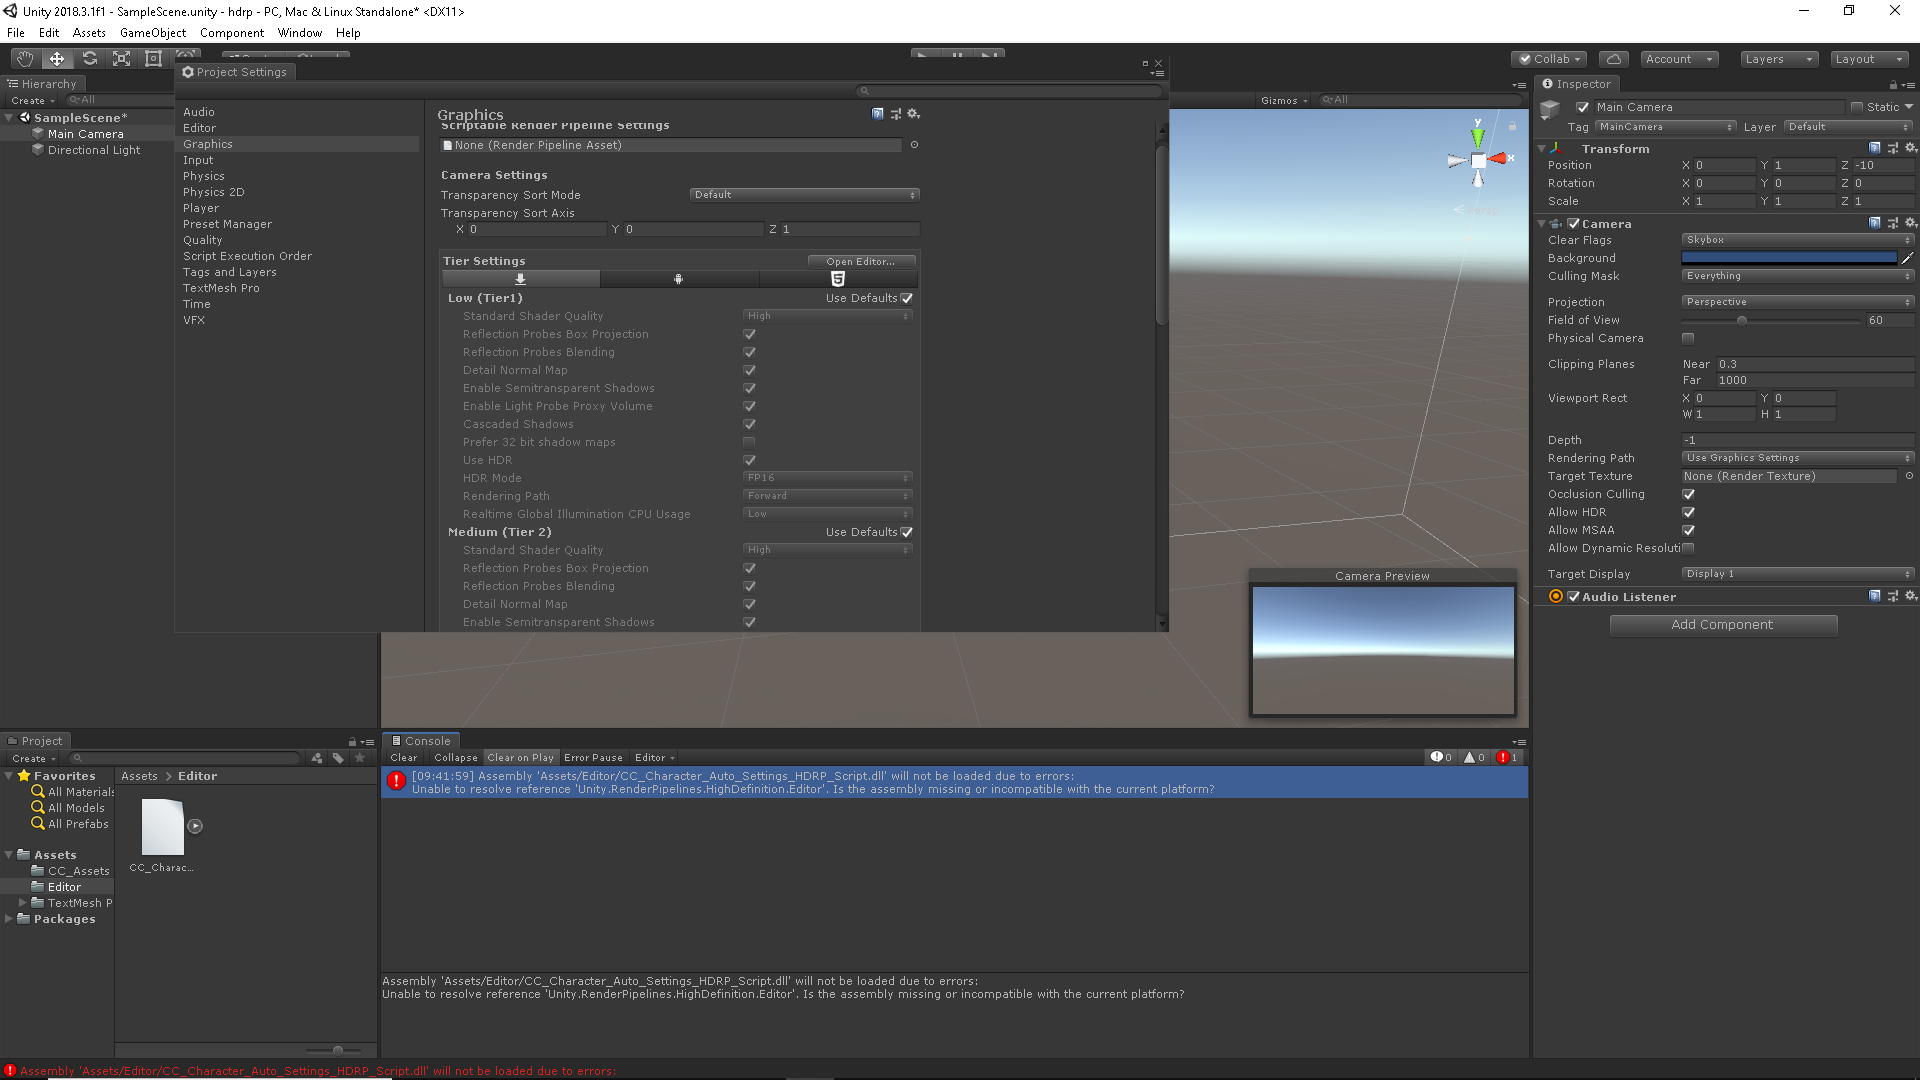Switch to the Console tab

click(x=420, y=741)
